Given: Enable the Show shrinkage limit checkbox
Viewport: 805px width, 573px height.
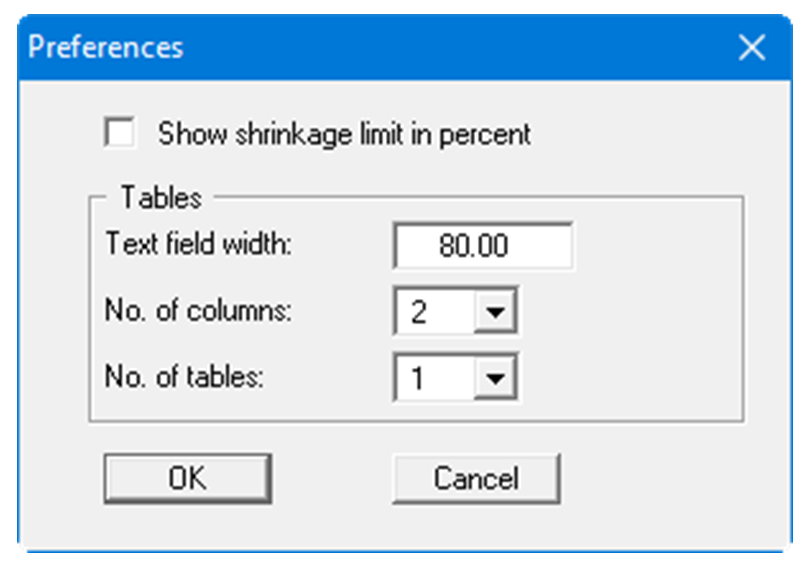Looking at the screenshot, I should 120,133.
